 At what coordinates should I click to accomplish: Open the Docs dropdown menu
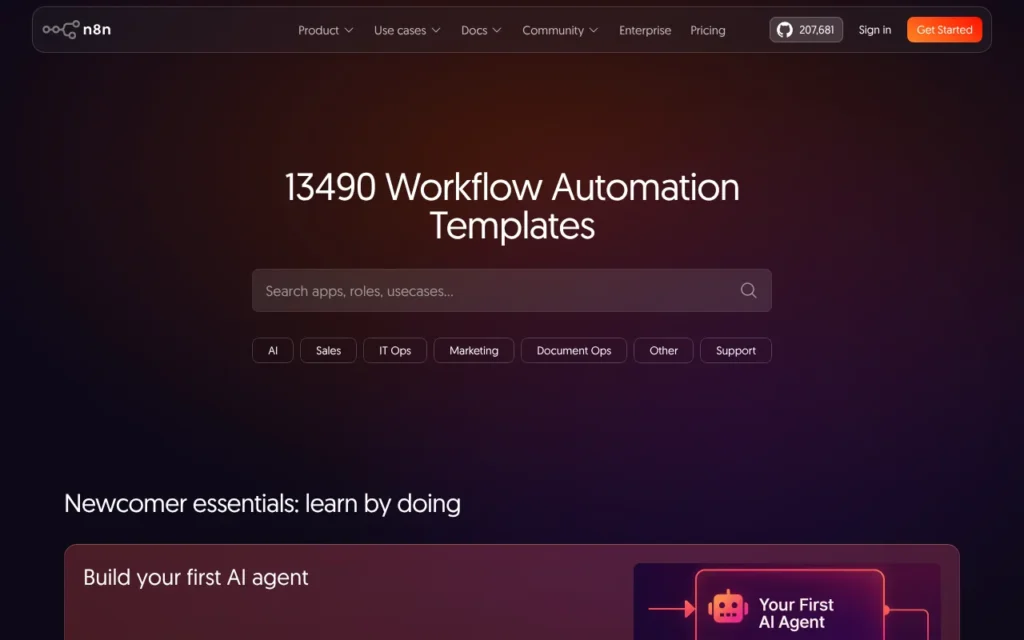pos(481,30)
